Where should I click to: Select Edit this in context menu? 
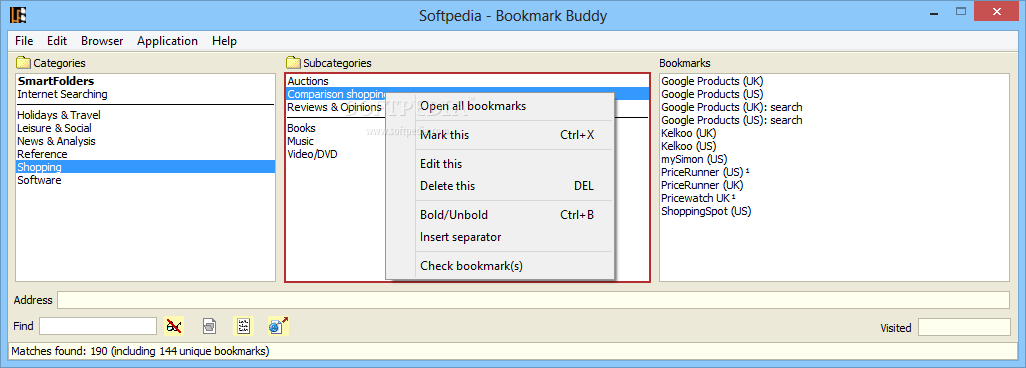pos(500,164)
